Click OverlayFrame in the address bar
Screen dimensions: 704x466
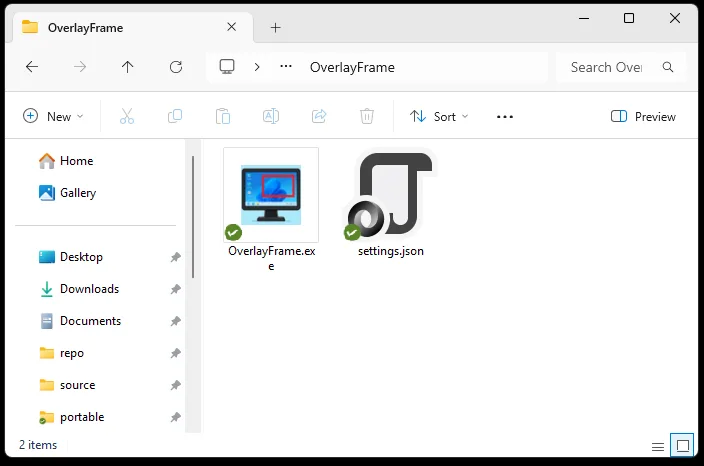point(352,67)
